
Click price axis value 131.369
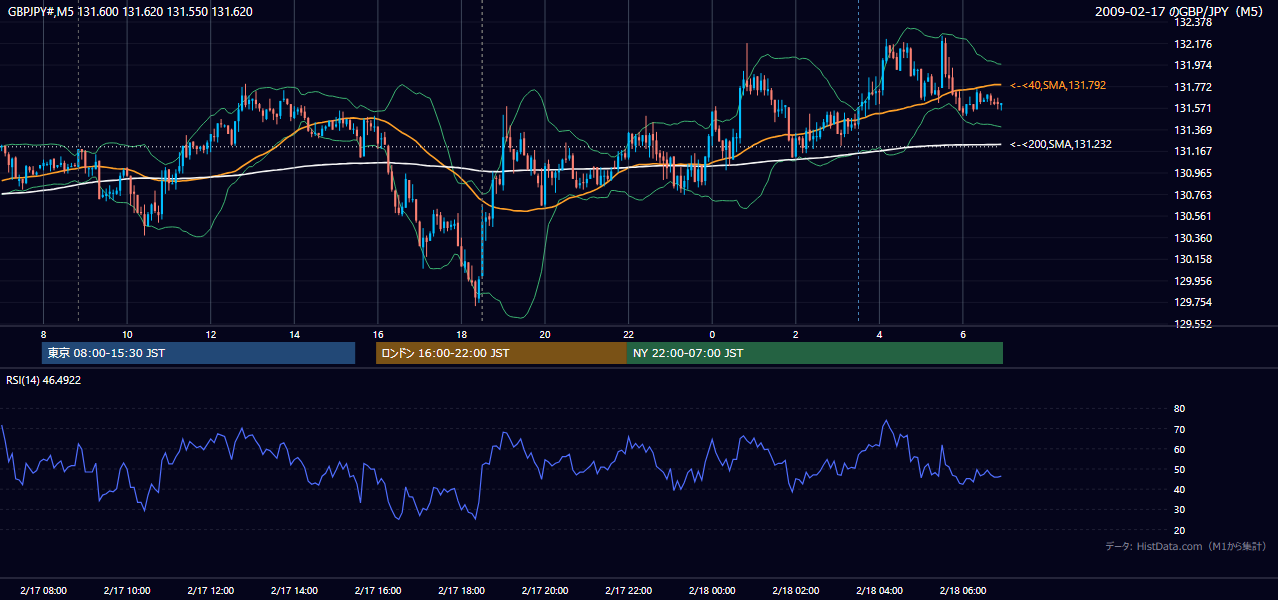1193,130
